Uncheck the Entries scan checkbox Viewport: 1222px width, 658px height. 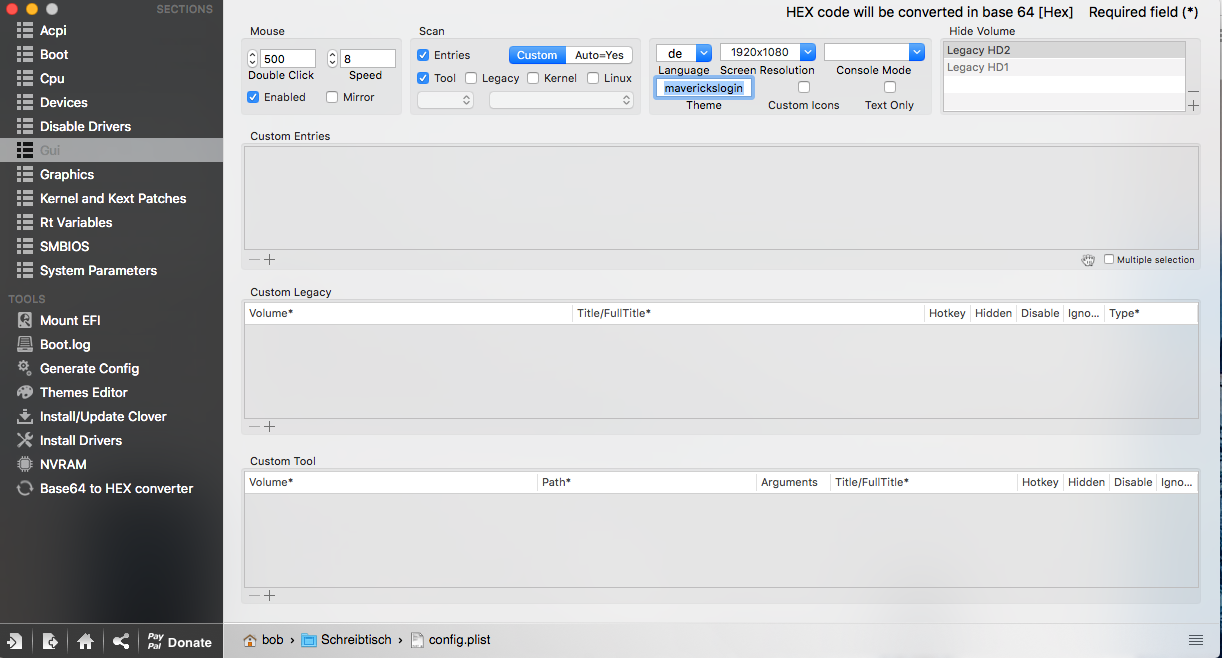click(424, 55)
